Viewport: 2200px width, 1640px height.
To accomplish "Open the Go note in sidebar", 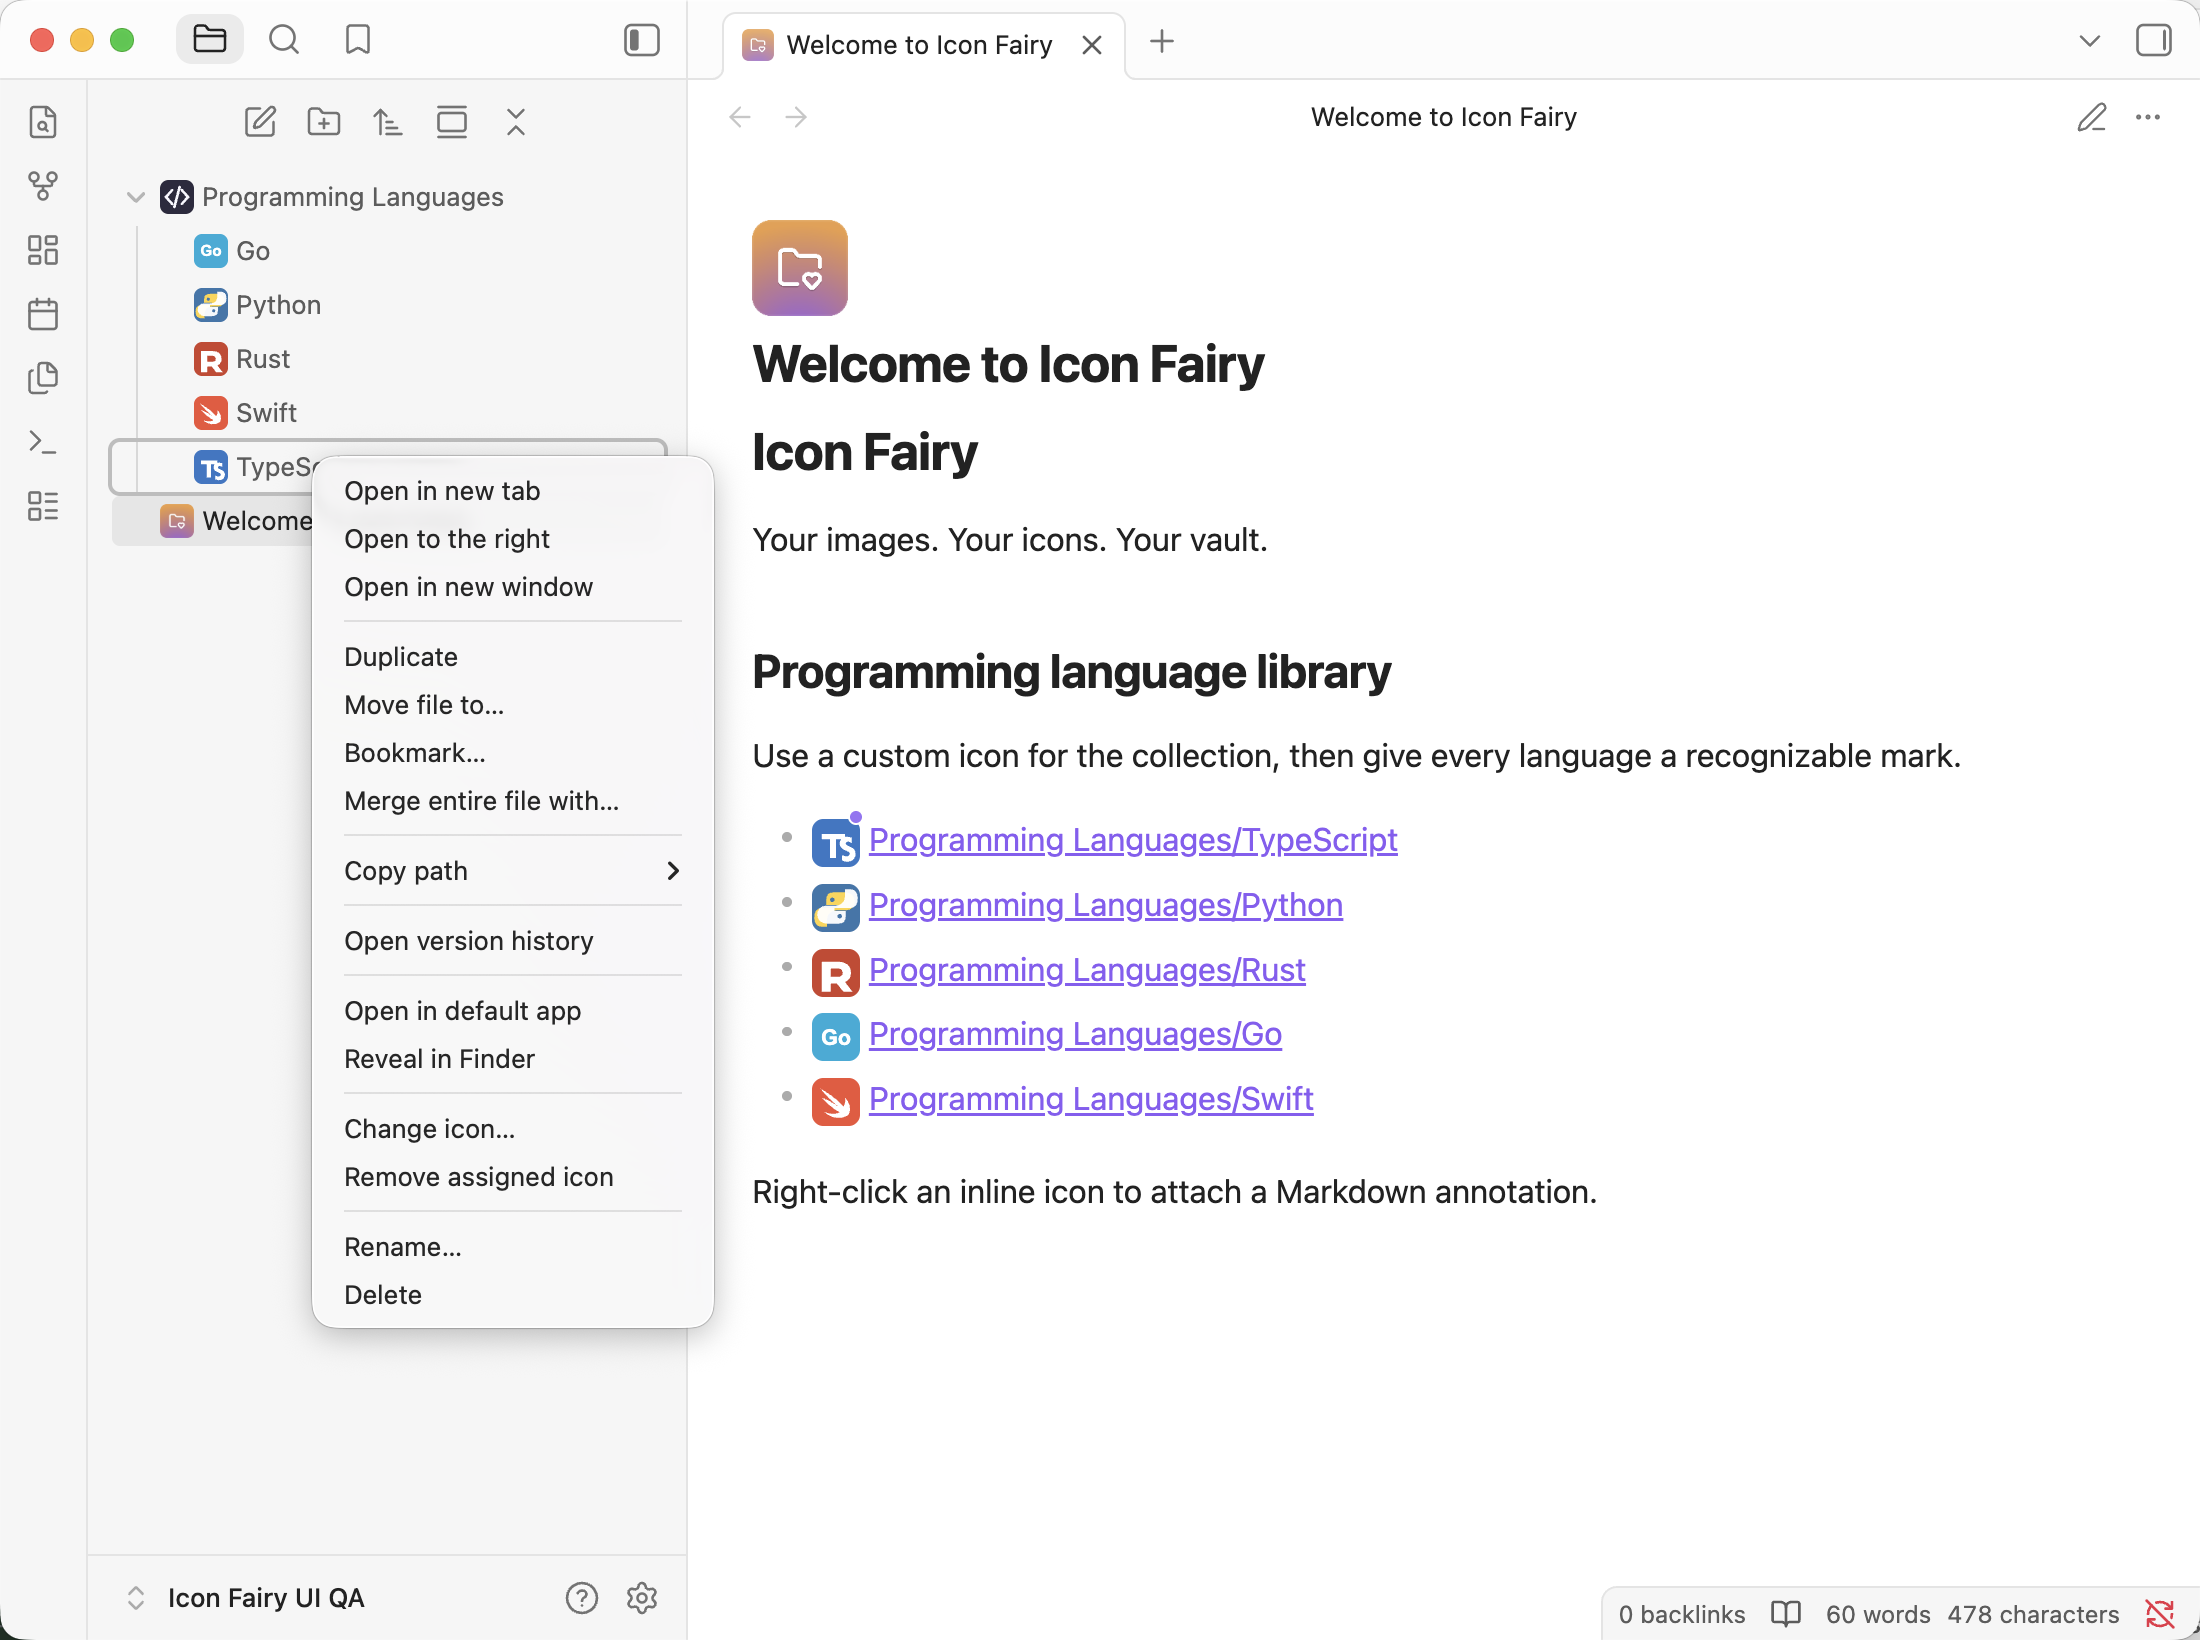I will [x=388, y=251].
